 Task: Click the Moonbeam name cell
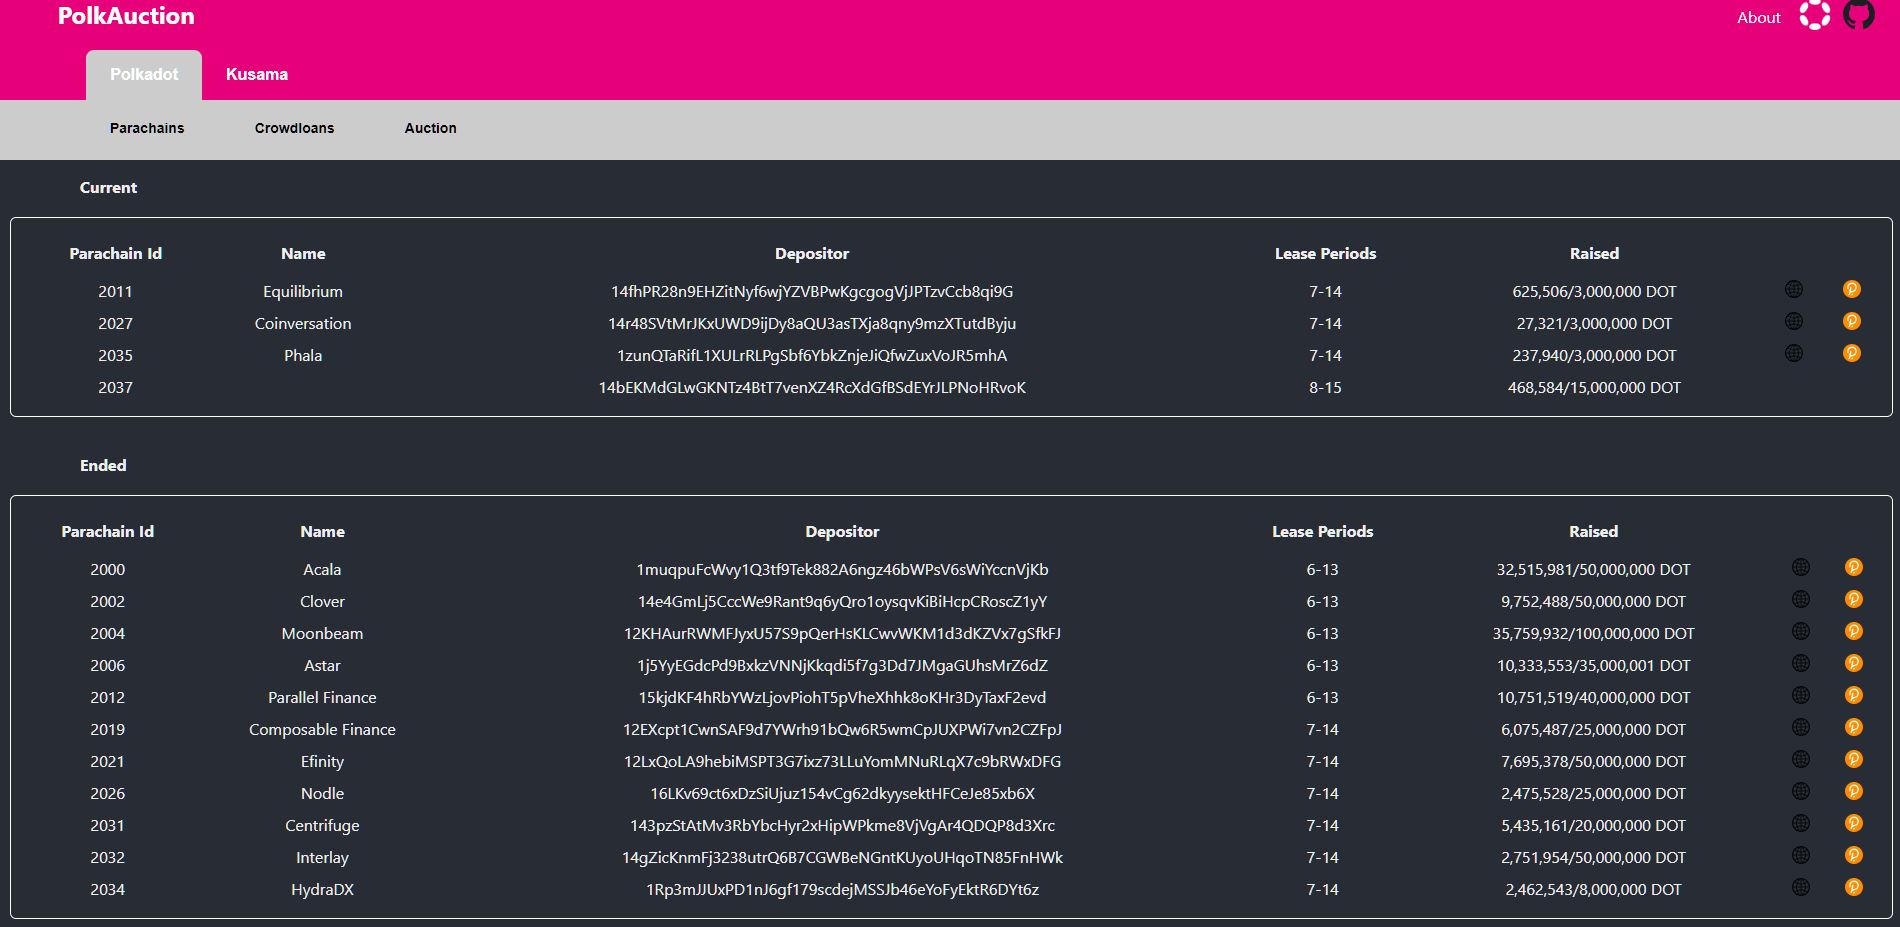coord(322,634)
